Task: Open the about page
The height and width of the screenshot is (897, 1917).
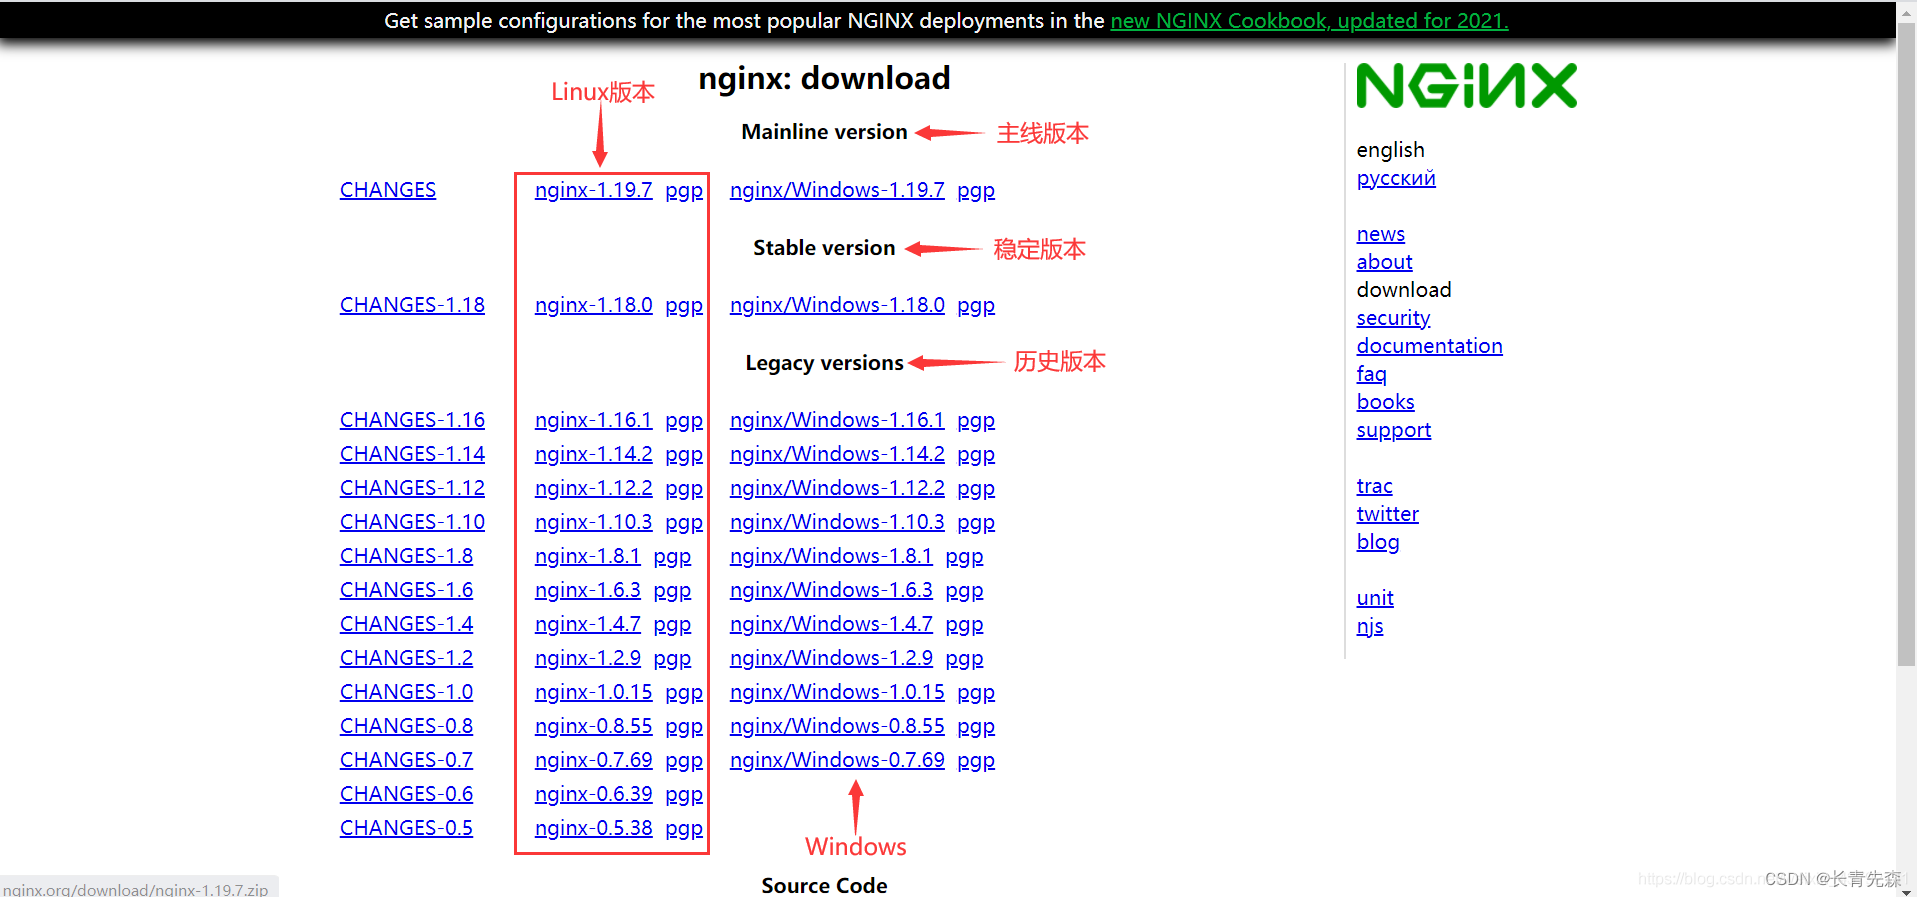Action: [x=1384, y=262]
